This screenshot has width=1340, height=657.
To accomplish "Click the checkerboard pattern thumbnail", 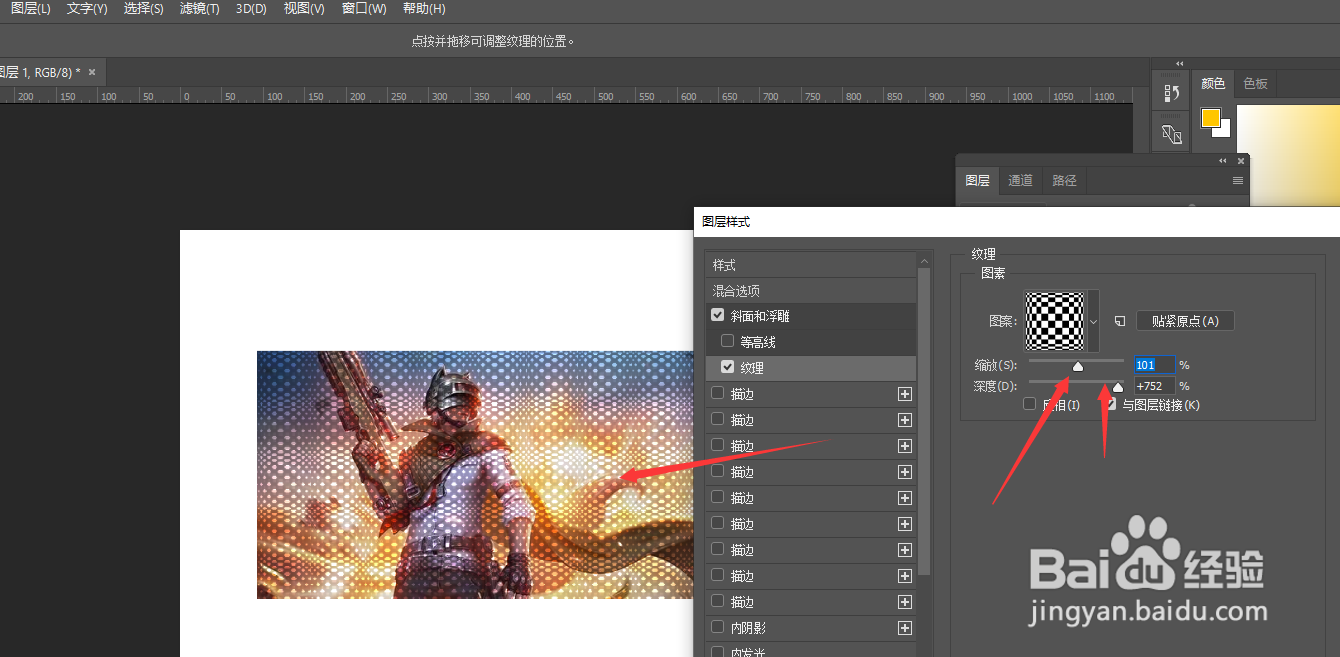I will pos(1054,321).
